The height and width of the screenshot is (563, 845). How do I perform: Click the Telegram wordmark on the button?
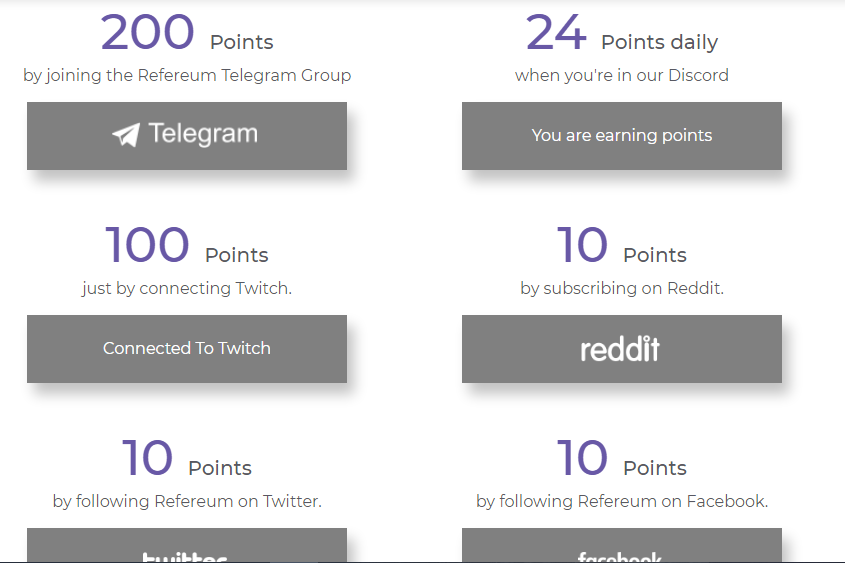pos(203,134)
